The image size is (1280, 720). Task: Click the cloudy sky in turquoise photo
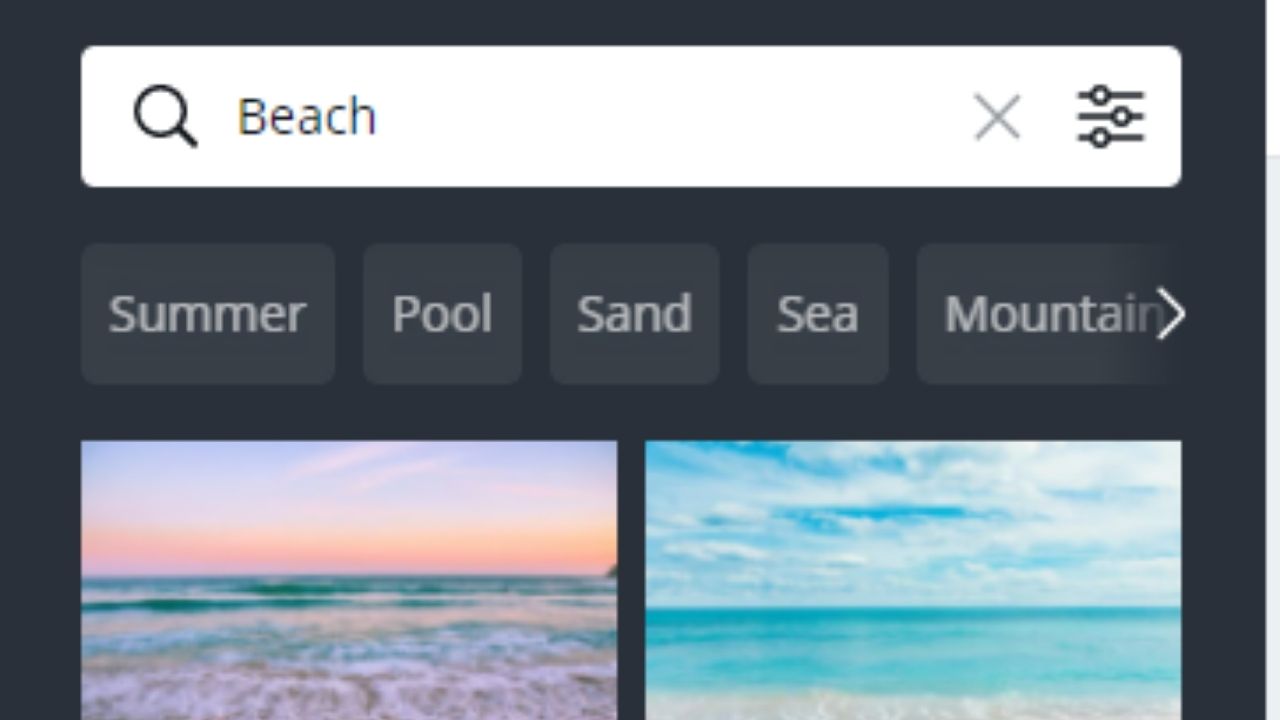(x=913, y=520)
